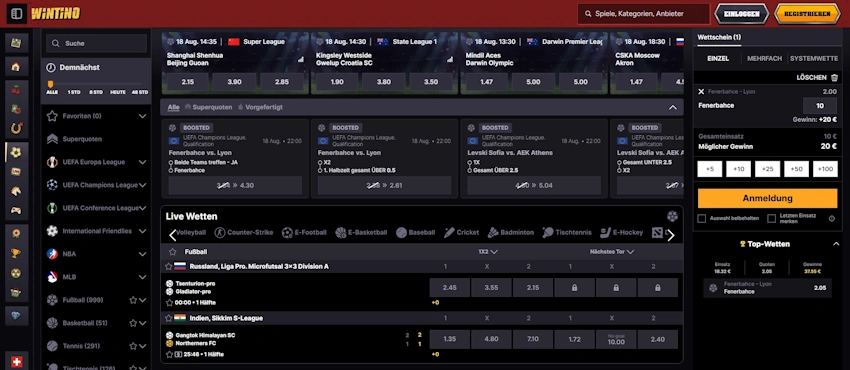Open the Nächstes Tor market dropdown
Viewport: 850px width, 370px height.
(612, 252)
